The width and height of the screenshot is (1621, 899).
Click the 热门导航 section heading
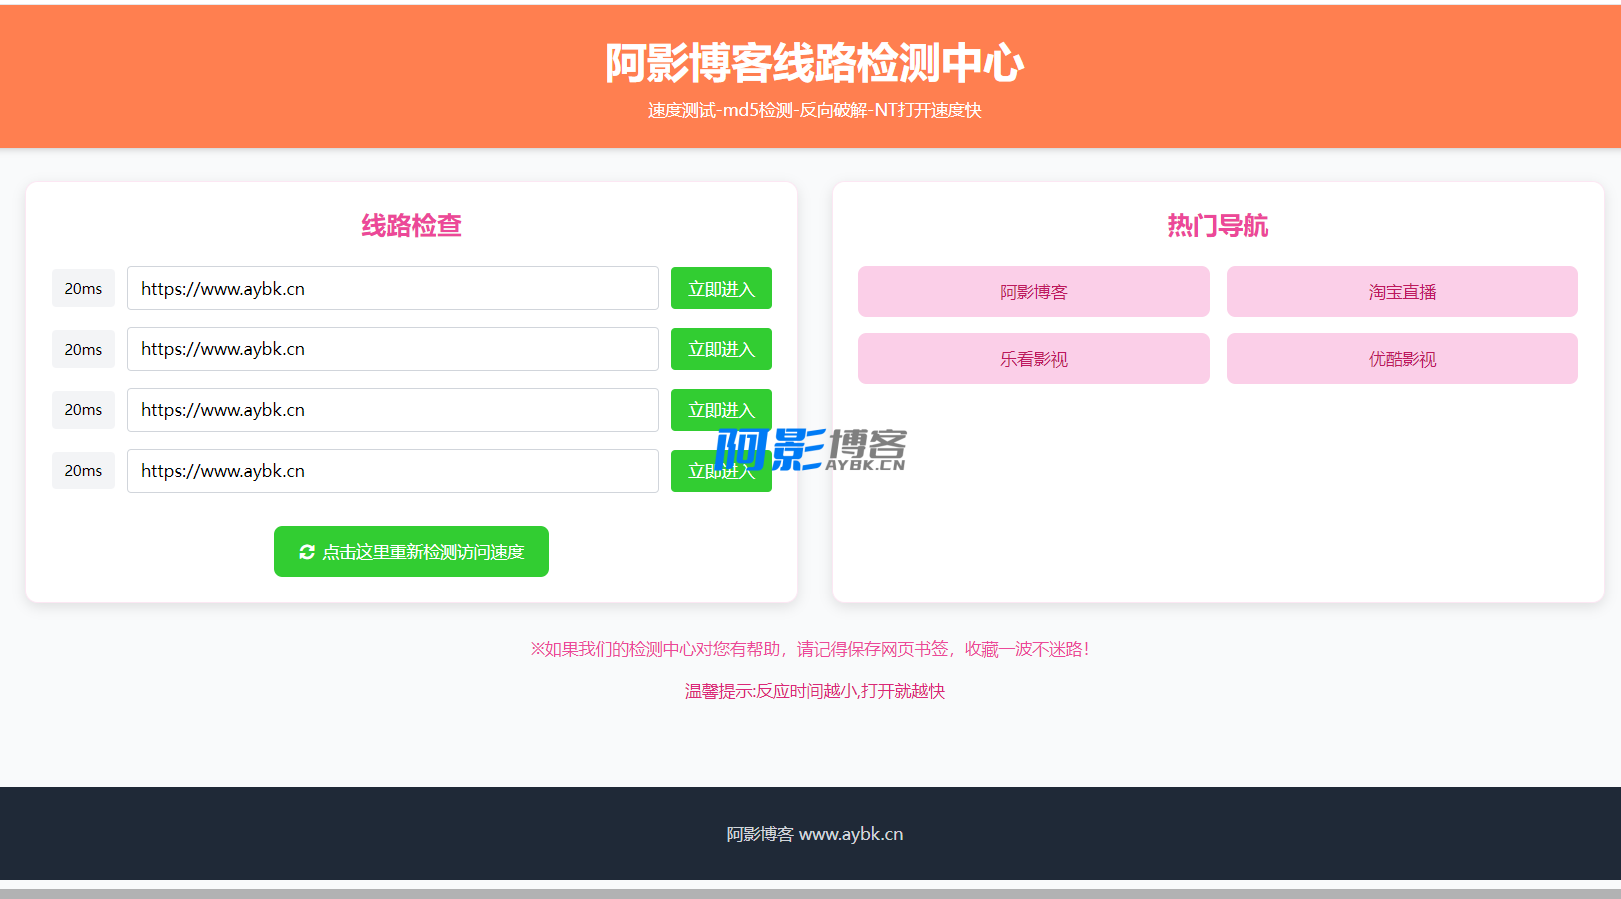coord(1217,226)
